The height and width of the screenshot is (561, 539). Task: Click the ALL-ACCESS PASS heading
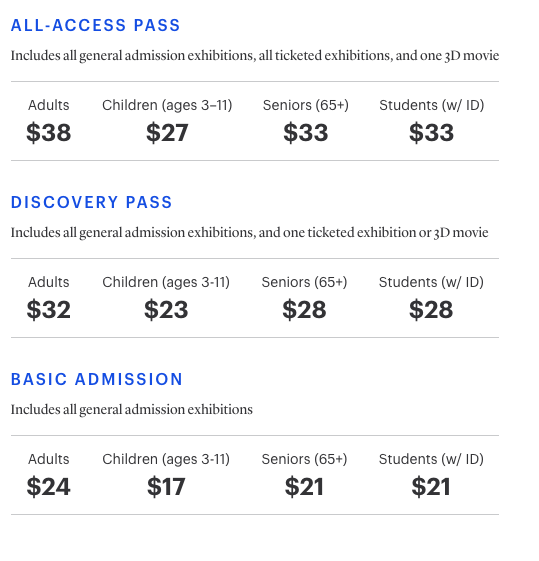coord(95,25)
